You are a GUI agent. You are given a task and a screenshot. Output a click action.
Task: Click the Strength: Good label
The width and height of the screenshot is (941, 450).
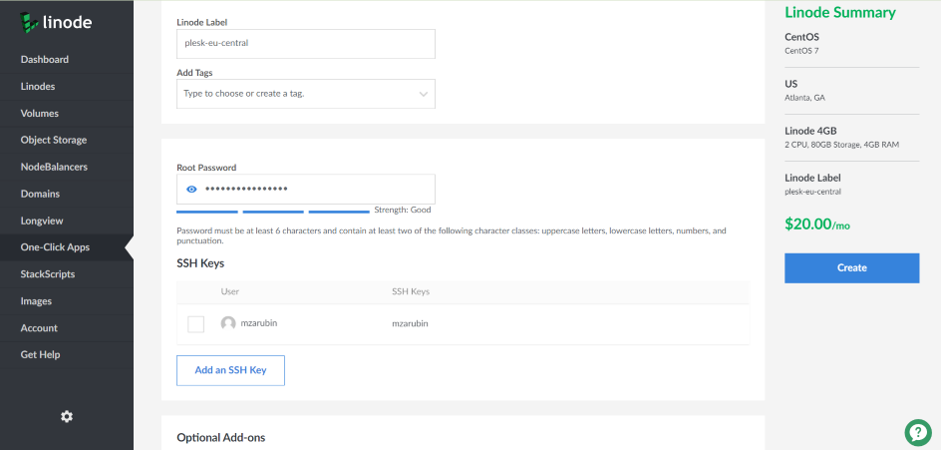click(x=403, y=210)
